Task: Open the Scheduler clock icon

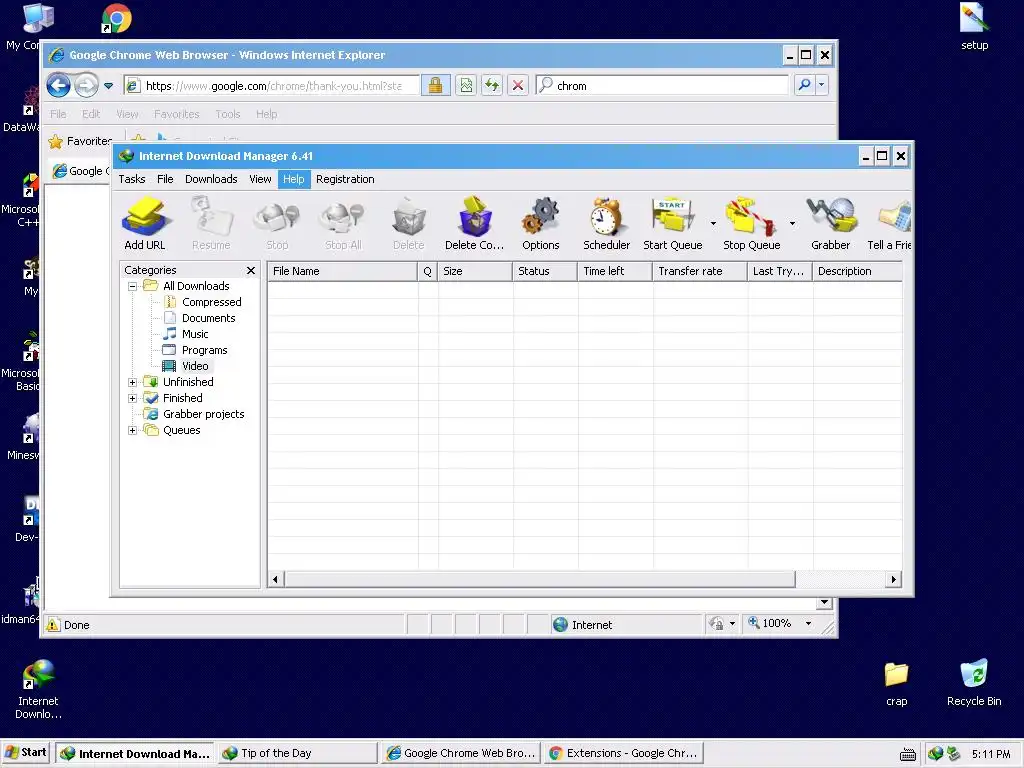Action: [607, 224]
